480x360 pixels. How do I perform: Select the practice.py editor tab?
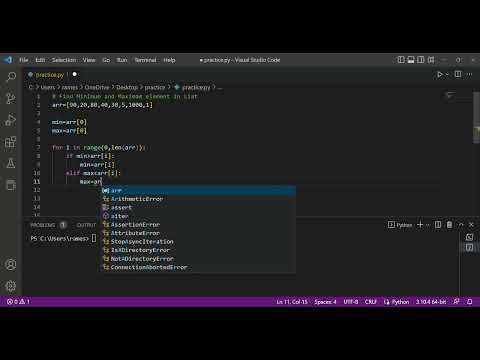[x=49, y=75]
